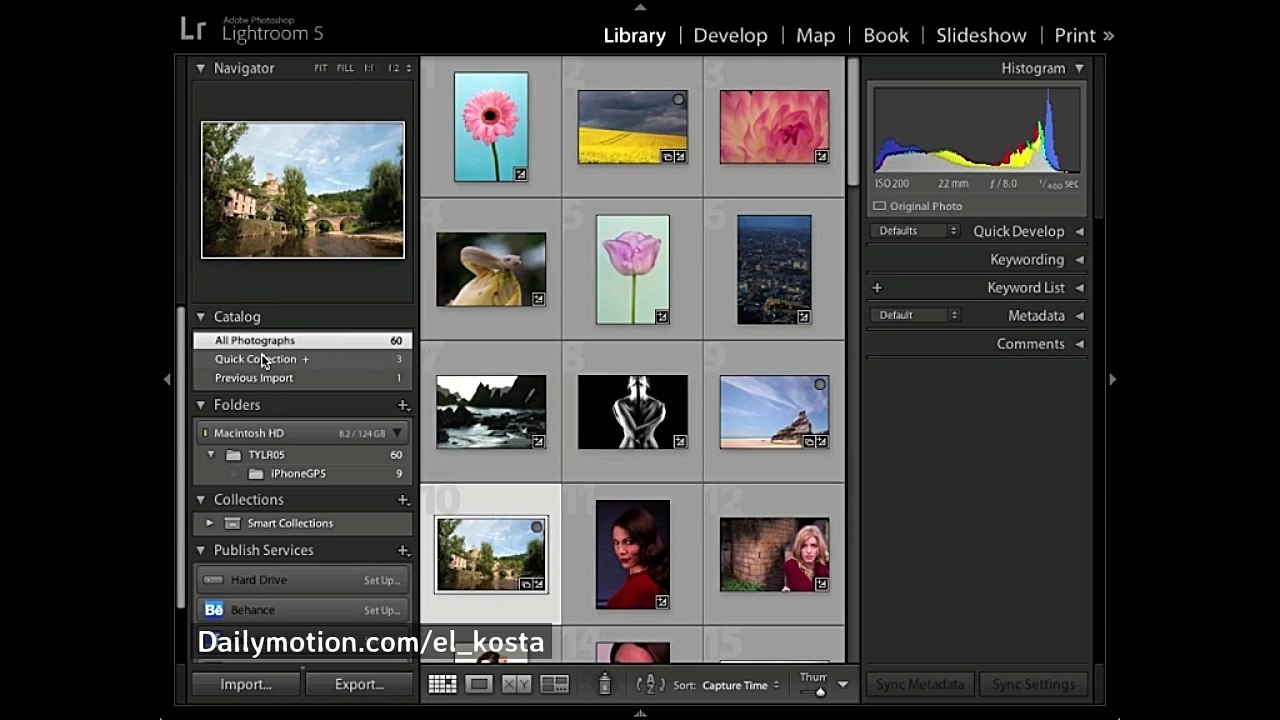Open the Slideshow module

(981, 35)
